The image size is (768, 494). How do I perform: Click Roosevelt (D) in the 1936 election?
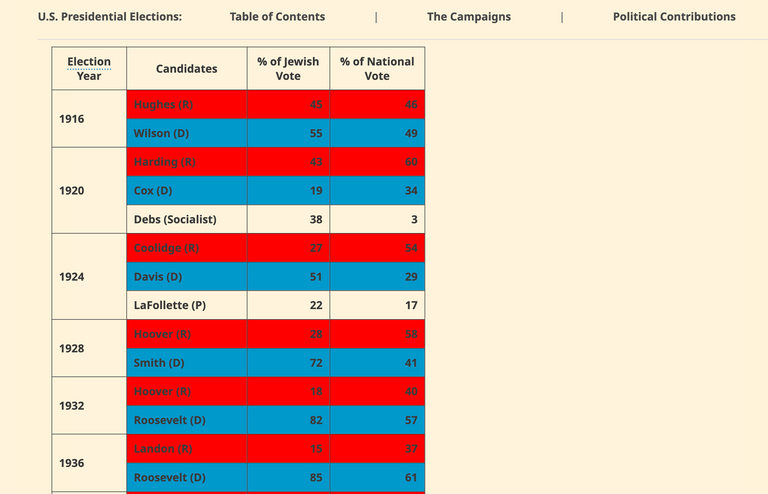170,478
